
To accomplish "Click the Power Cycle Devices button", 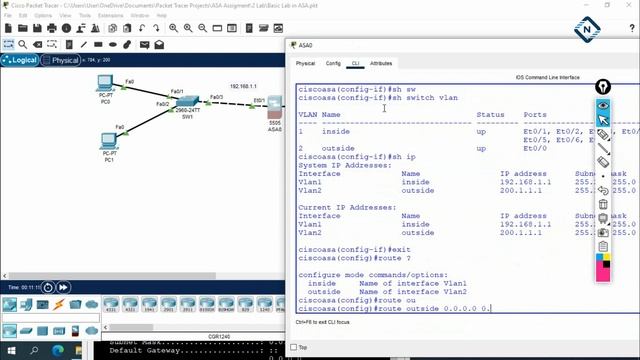I will pos(48,288).
